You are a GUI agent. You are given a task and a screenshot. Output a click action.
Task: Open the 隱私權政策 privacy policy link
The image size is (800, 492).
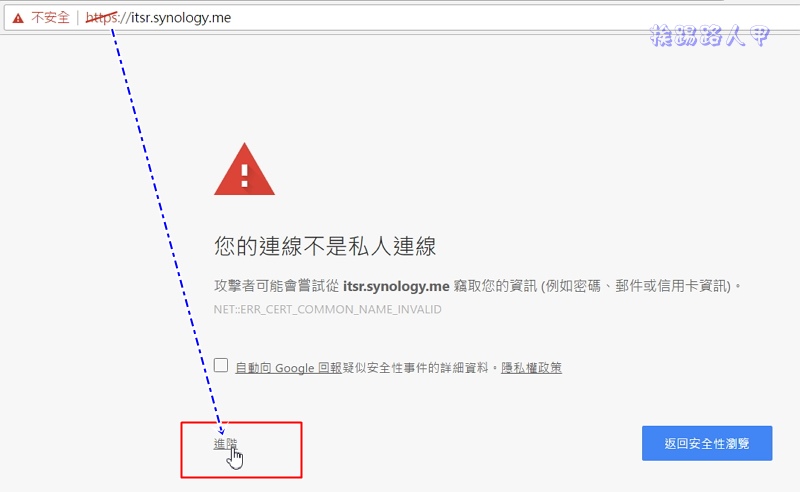coord(531,367)
